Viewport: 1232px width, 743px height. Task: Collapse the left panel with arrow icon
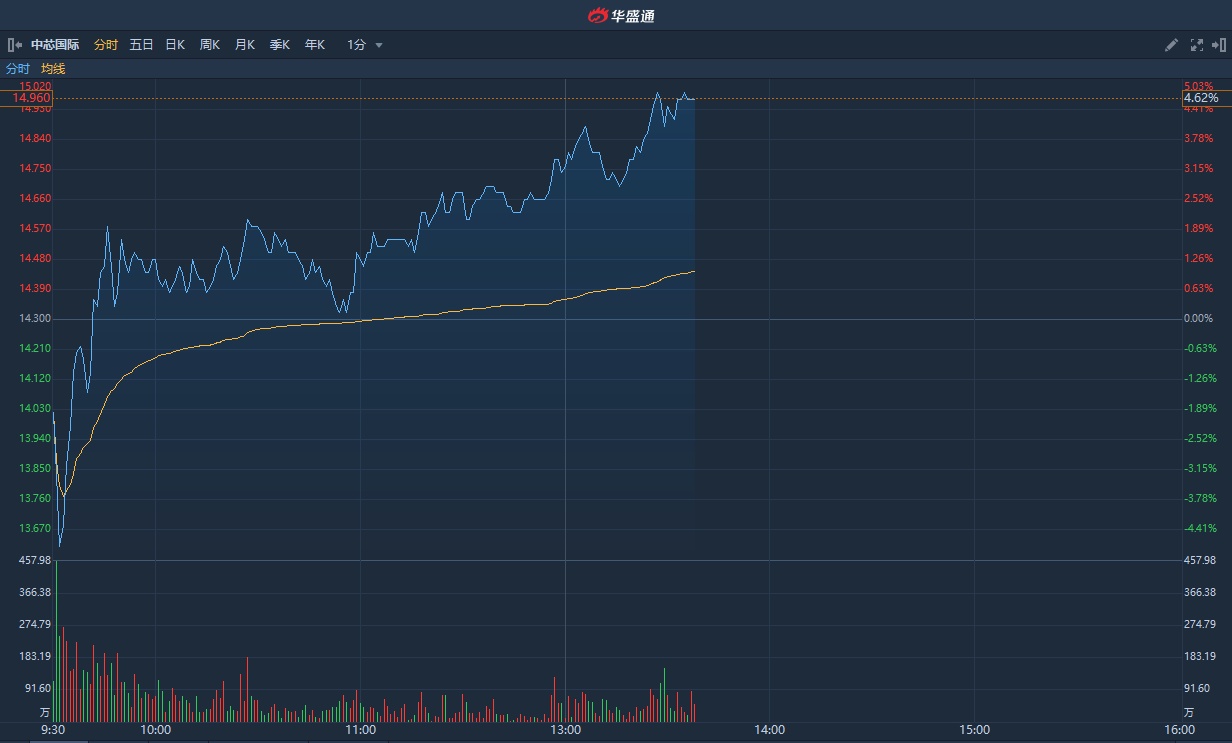click(15, 45)
